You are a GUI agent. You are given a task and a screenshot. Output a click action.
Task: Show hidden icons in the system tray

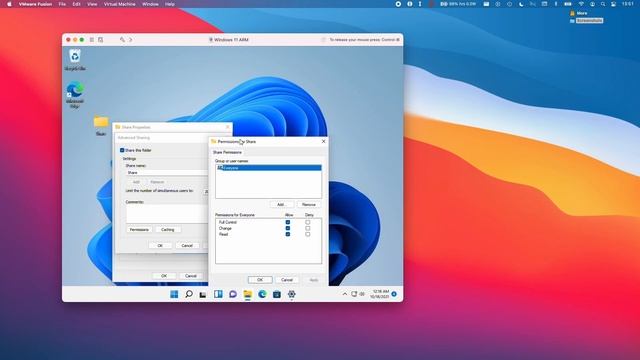tap(344, 294)
